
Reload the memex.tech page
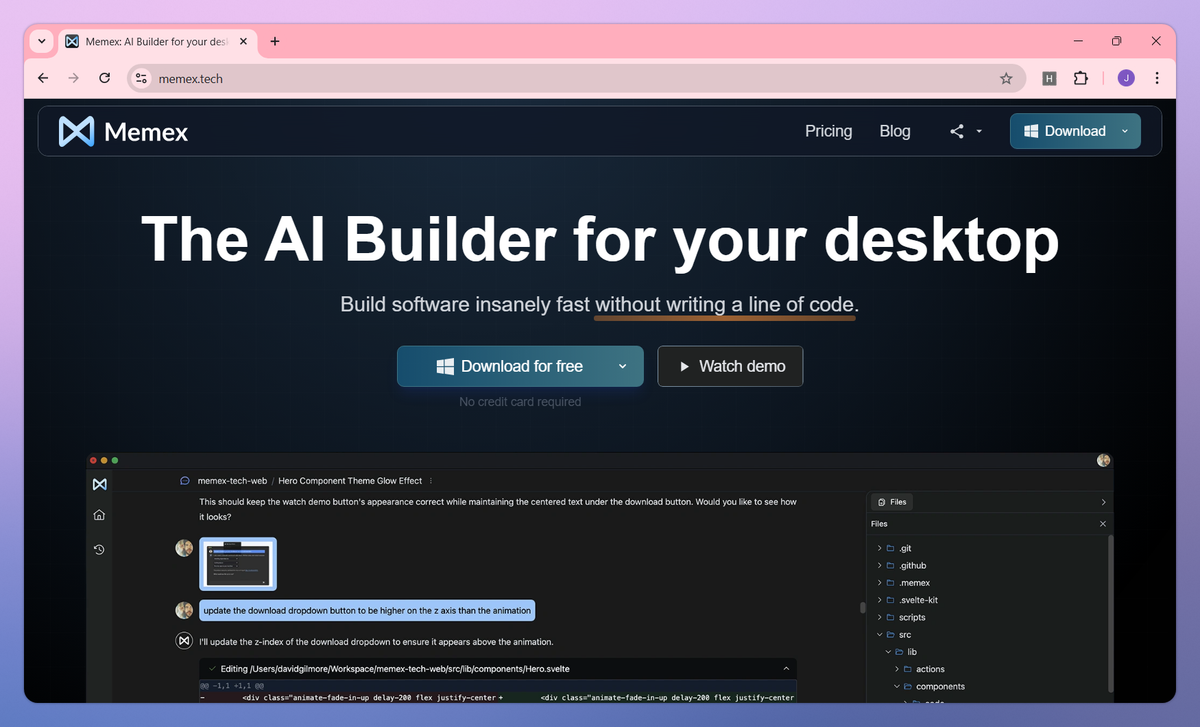[x=104, y=78]
